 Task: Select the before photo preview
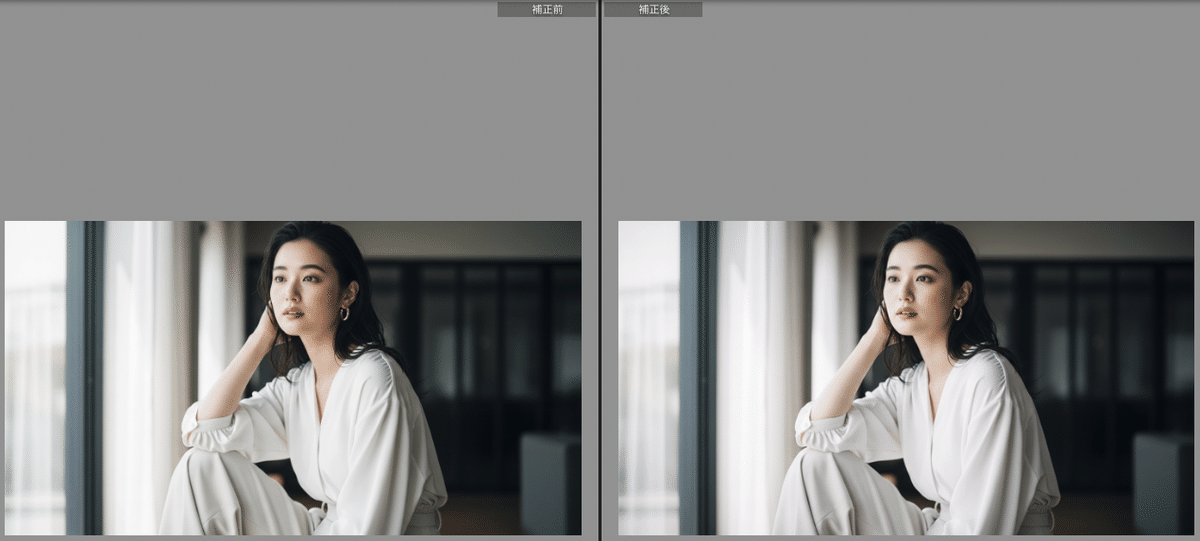pos(293,377)
